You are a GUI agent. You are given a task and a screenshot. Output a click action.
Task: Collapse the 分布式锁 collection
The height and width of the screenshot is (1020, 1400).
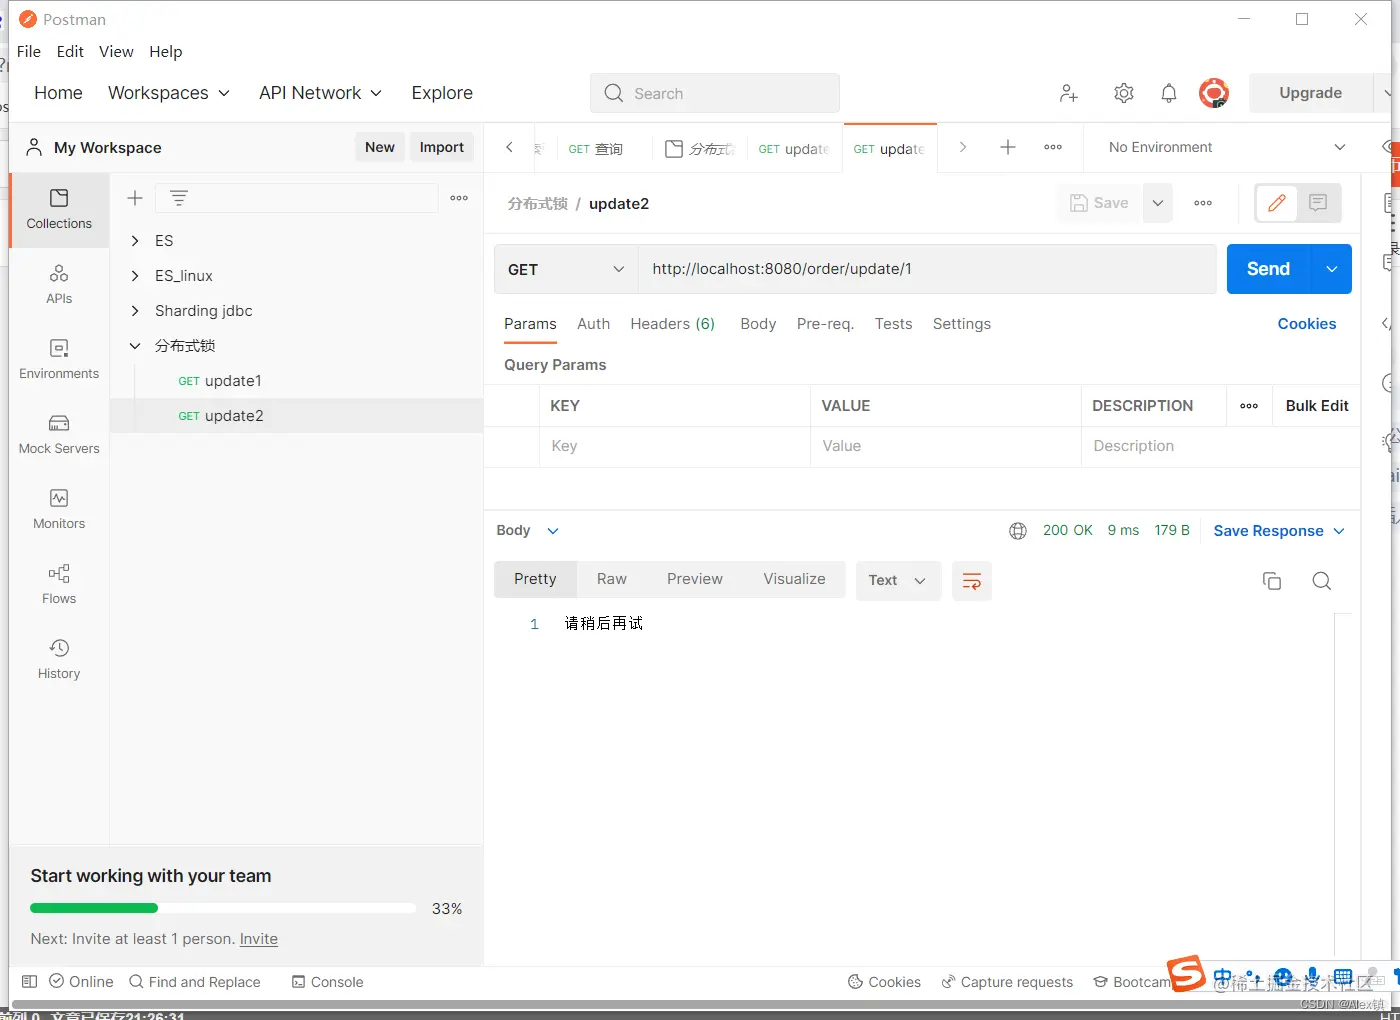[135, 346]
